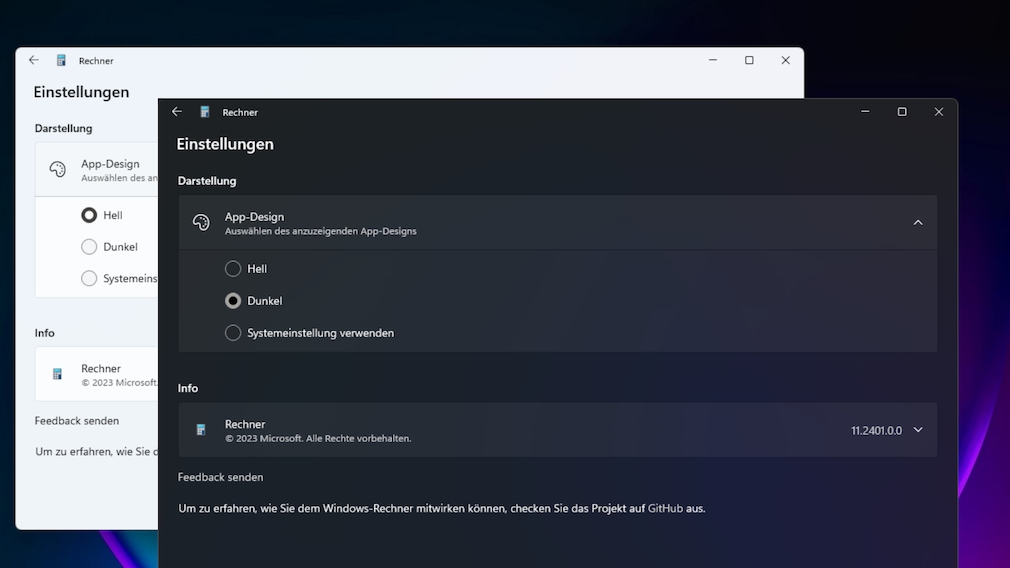
Task: Collapse the App-Design section in dark window
Action: [x=918, y=223]
